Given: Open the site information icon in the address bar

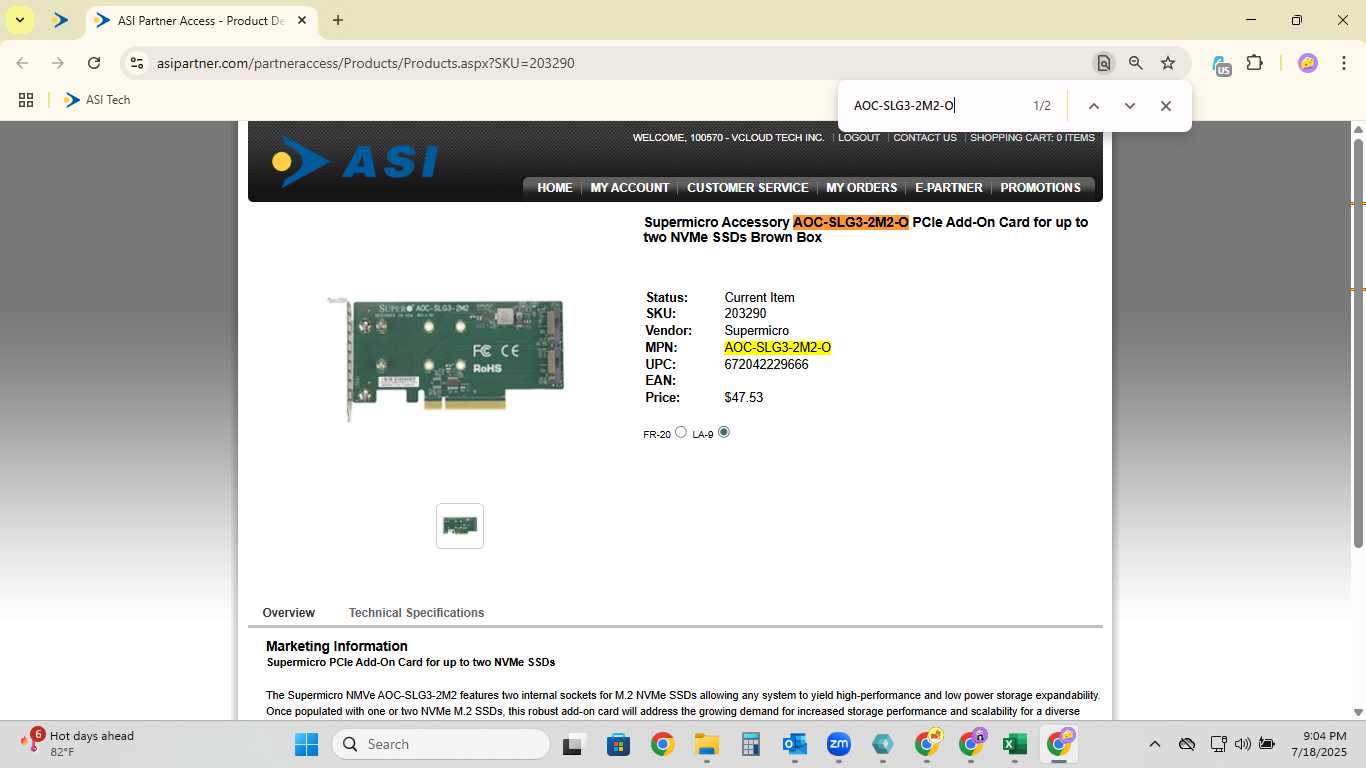Looking at the screenshot, I should 137,63.
